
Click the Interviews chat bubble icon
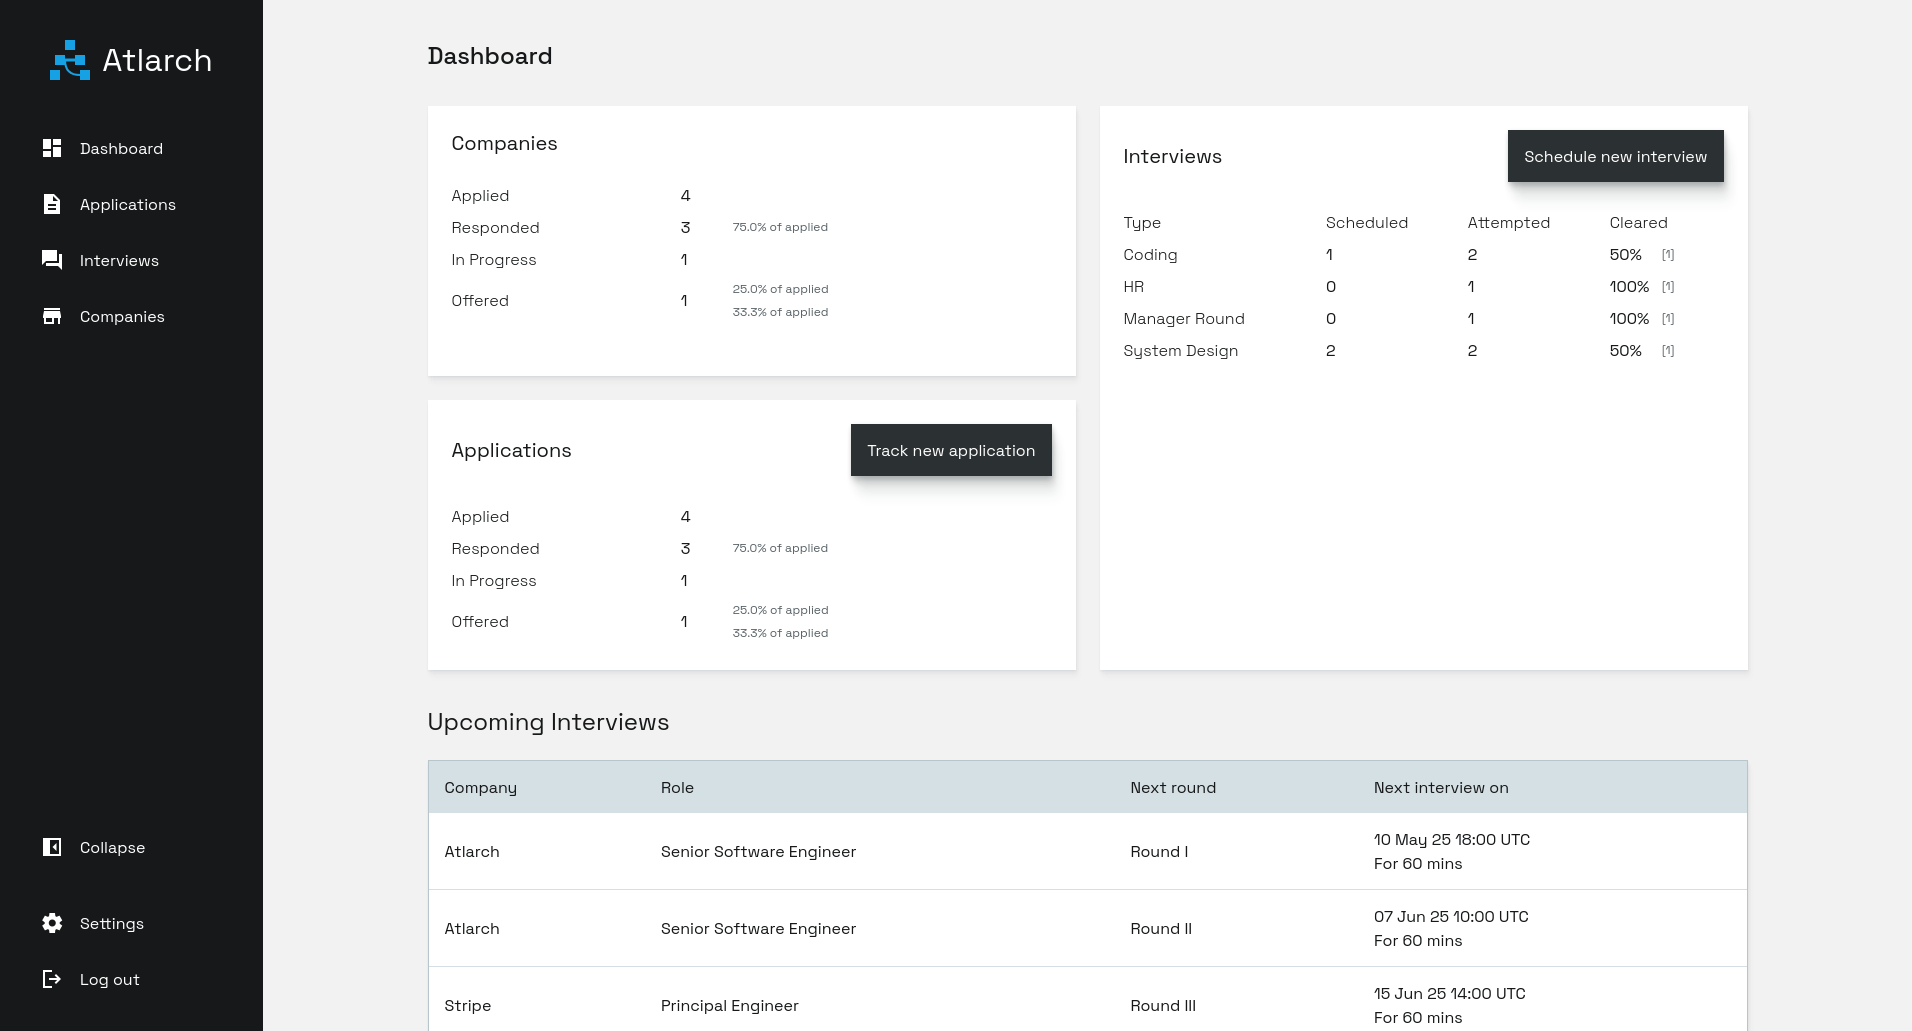point(52,260)
